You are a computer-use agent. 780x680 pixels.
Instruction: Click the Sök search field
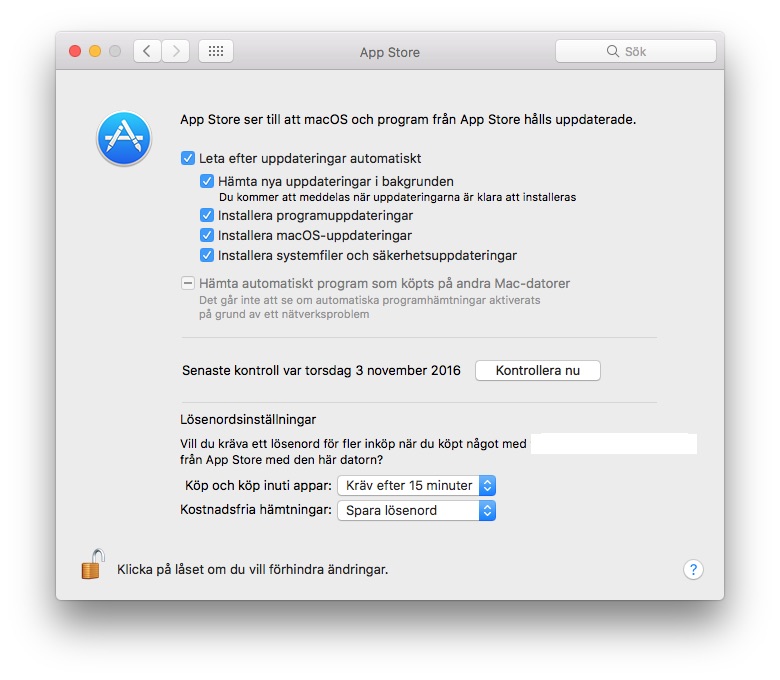coord(636,51)
